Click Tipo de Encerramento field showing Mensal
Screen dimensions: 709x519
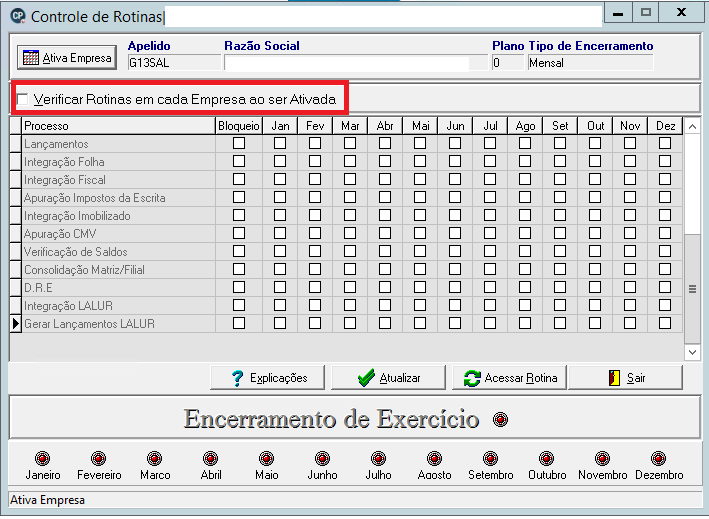click(590, 63)
